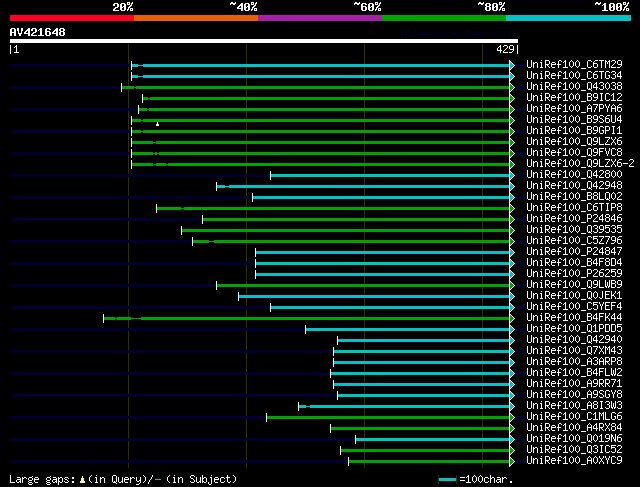
Task: Click the arrowhead at end of UniRef100_A0XYC9
Action: pyautogui.click(x=512, y=462)
